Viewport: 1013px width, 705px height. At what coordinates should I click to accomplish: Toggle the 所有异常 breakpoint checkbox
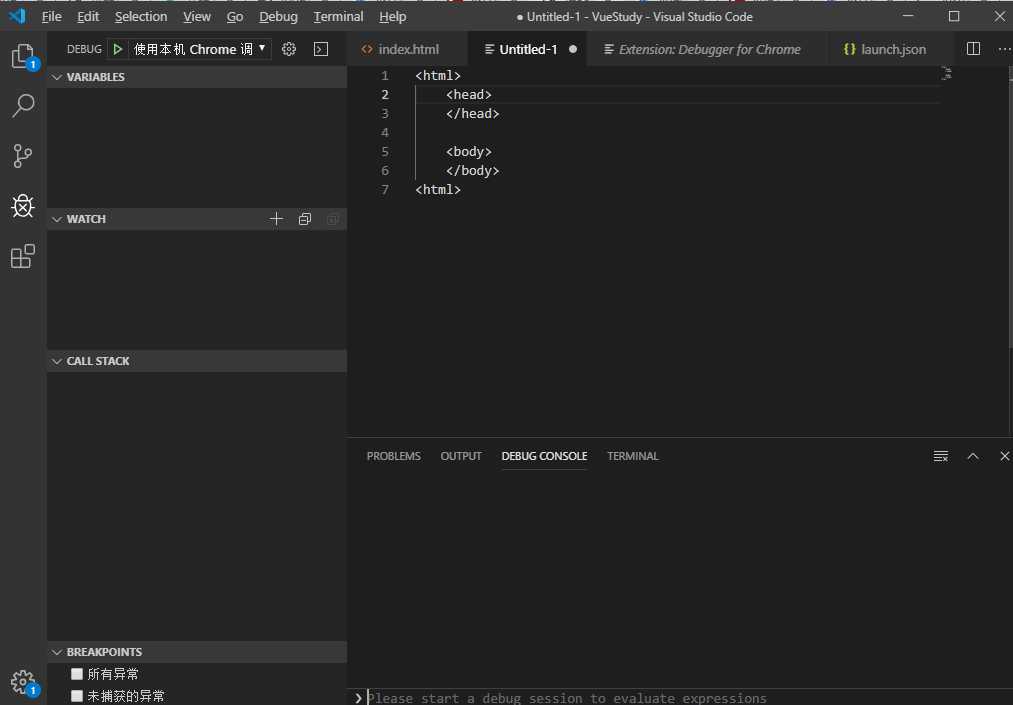pos(77,674)
